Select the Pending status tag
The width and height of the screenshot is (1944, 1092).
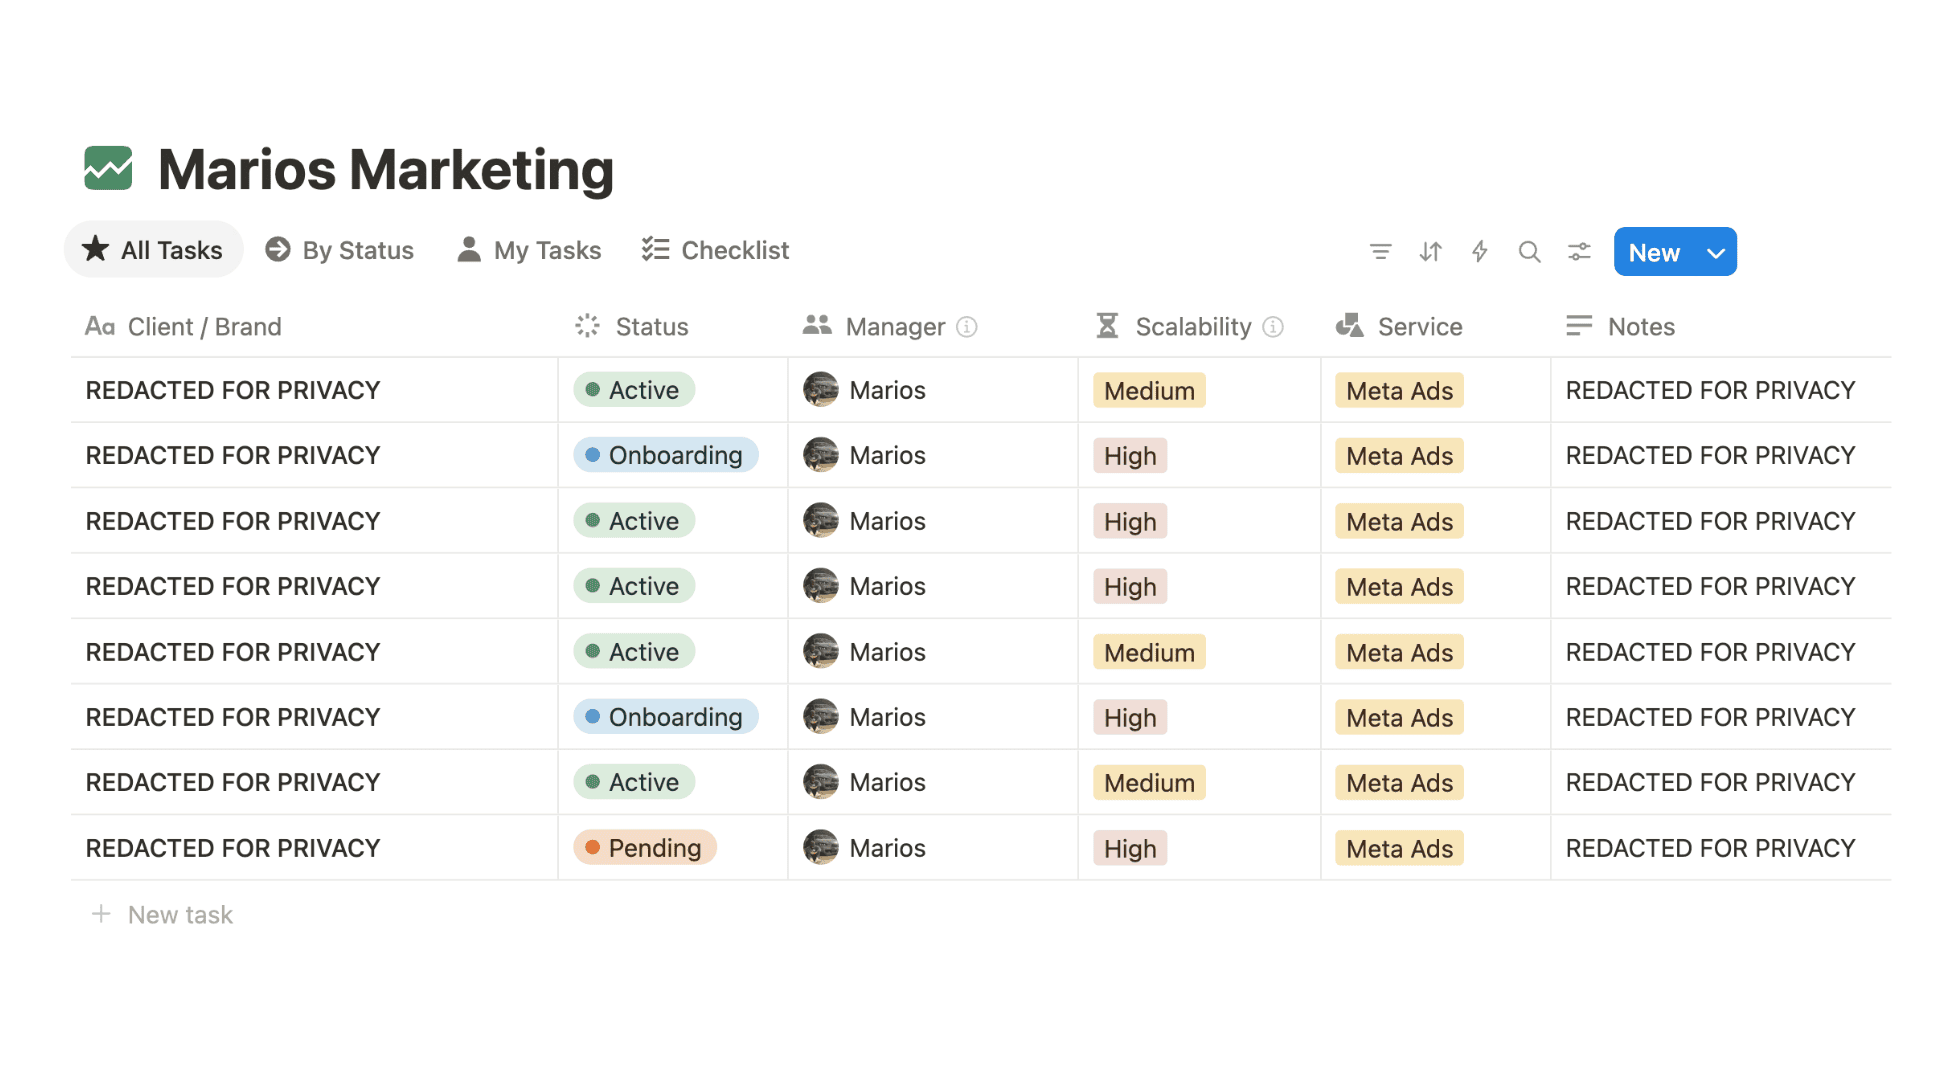coord(644,847)
